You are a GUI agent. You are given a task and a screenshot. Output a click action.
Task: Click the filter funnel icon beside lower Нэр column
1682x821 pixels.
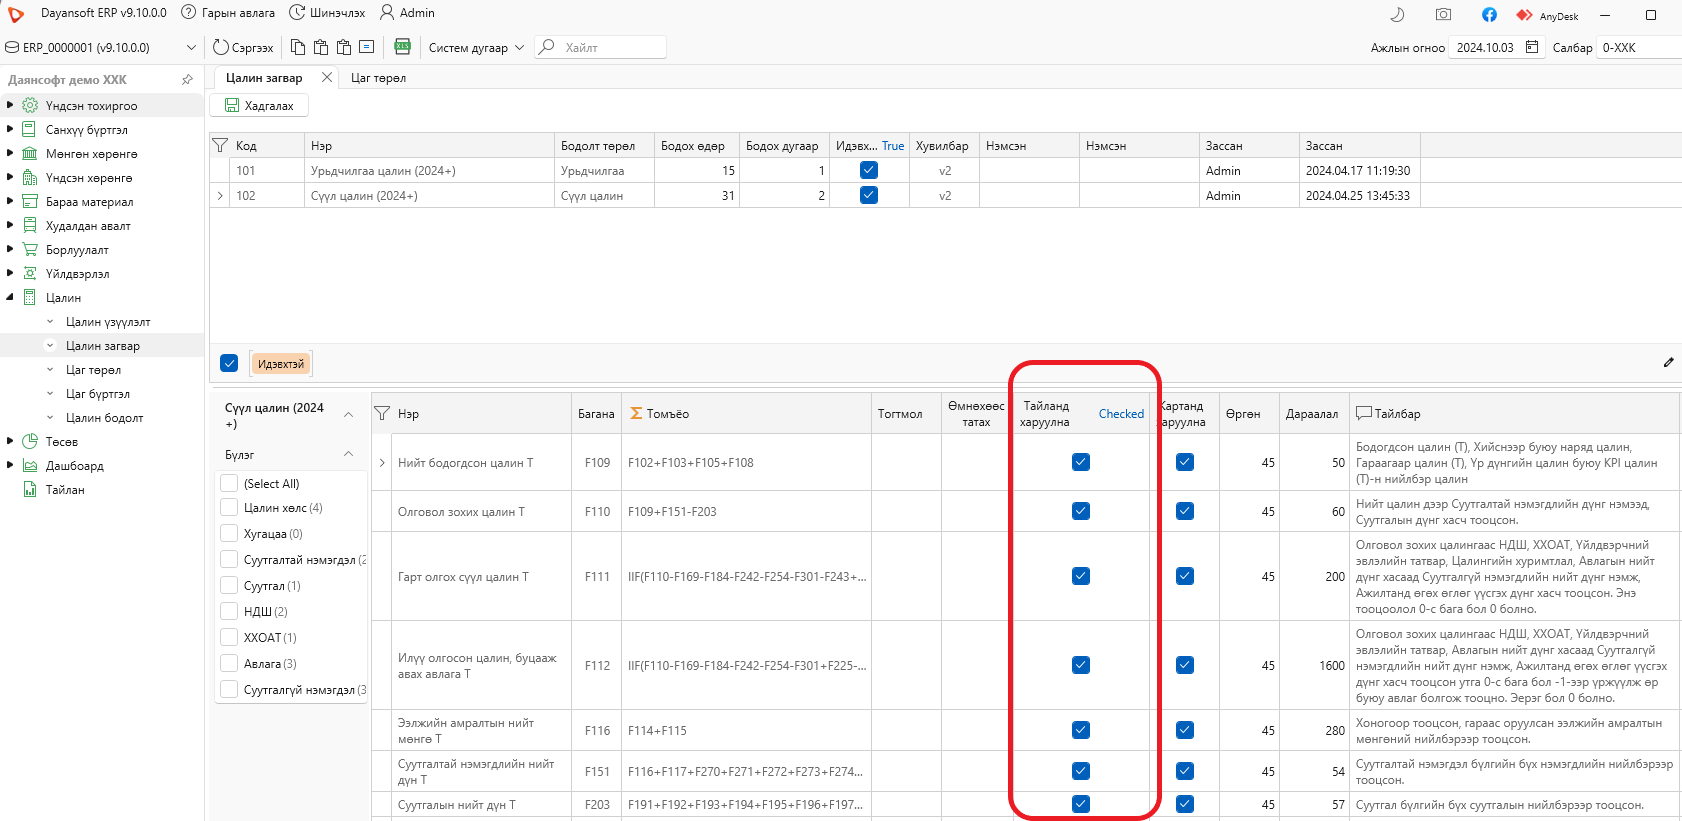pyautogui.click(x=382, y=413)
